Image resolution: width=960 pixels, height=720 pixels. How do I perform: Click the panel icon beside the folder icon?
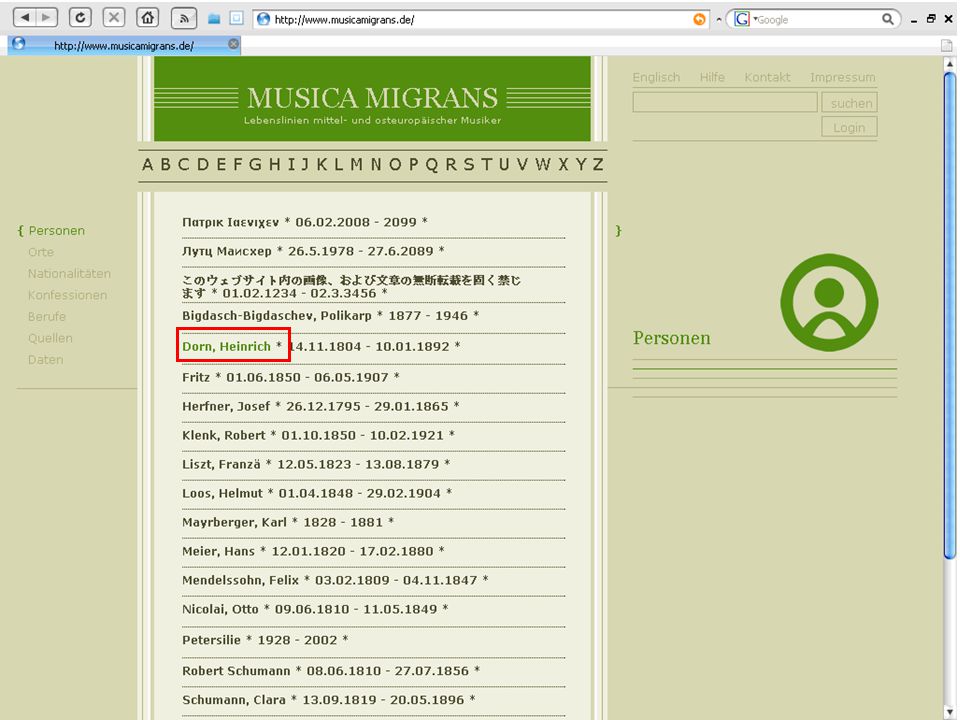point(236,18)
